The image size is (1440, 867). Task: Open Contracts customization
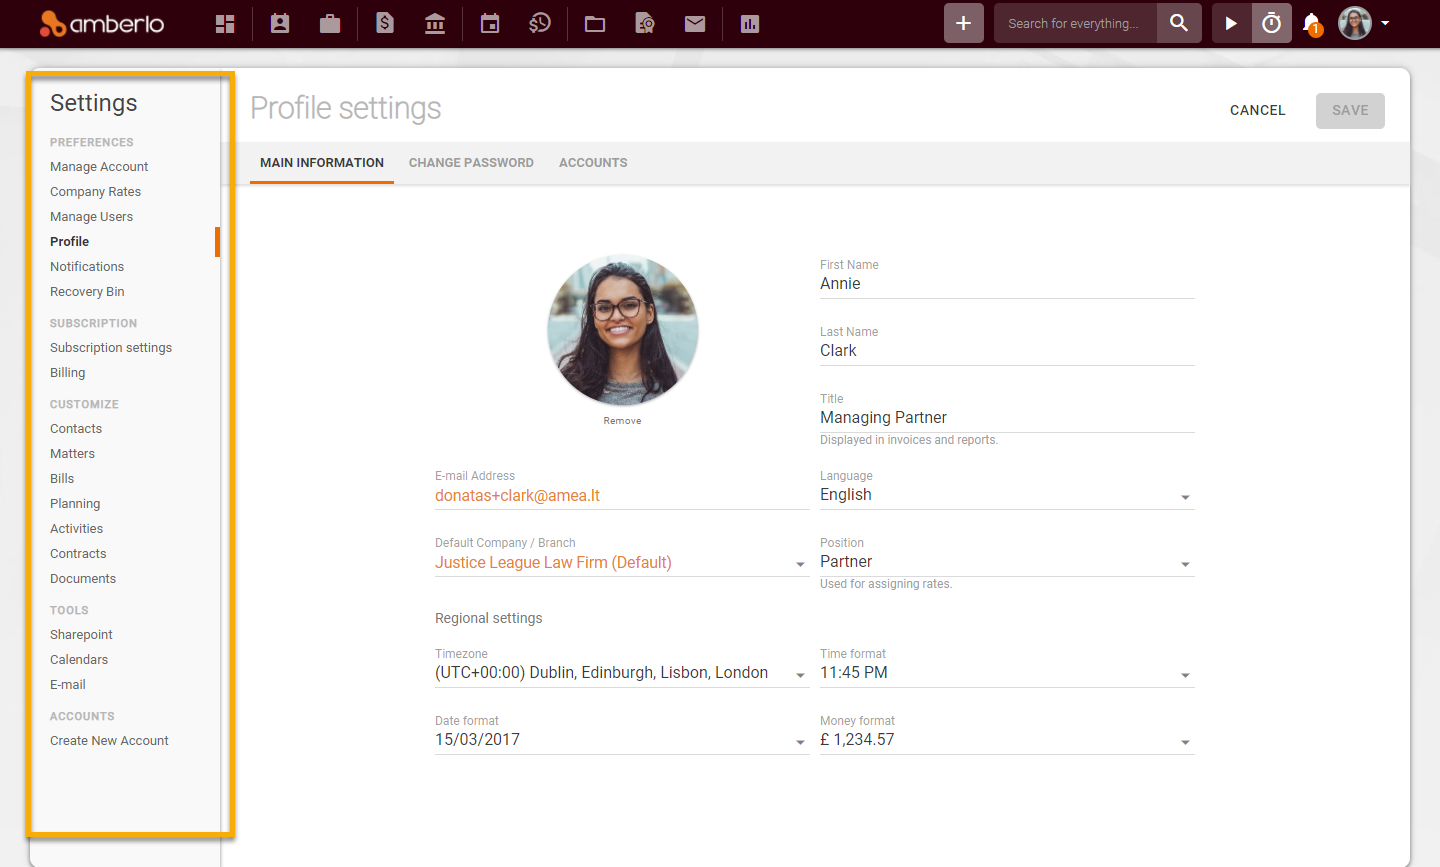tap(78, 554)
